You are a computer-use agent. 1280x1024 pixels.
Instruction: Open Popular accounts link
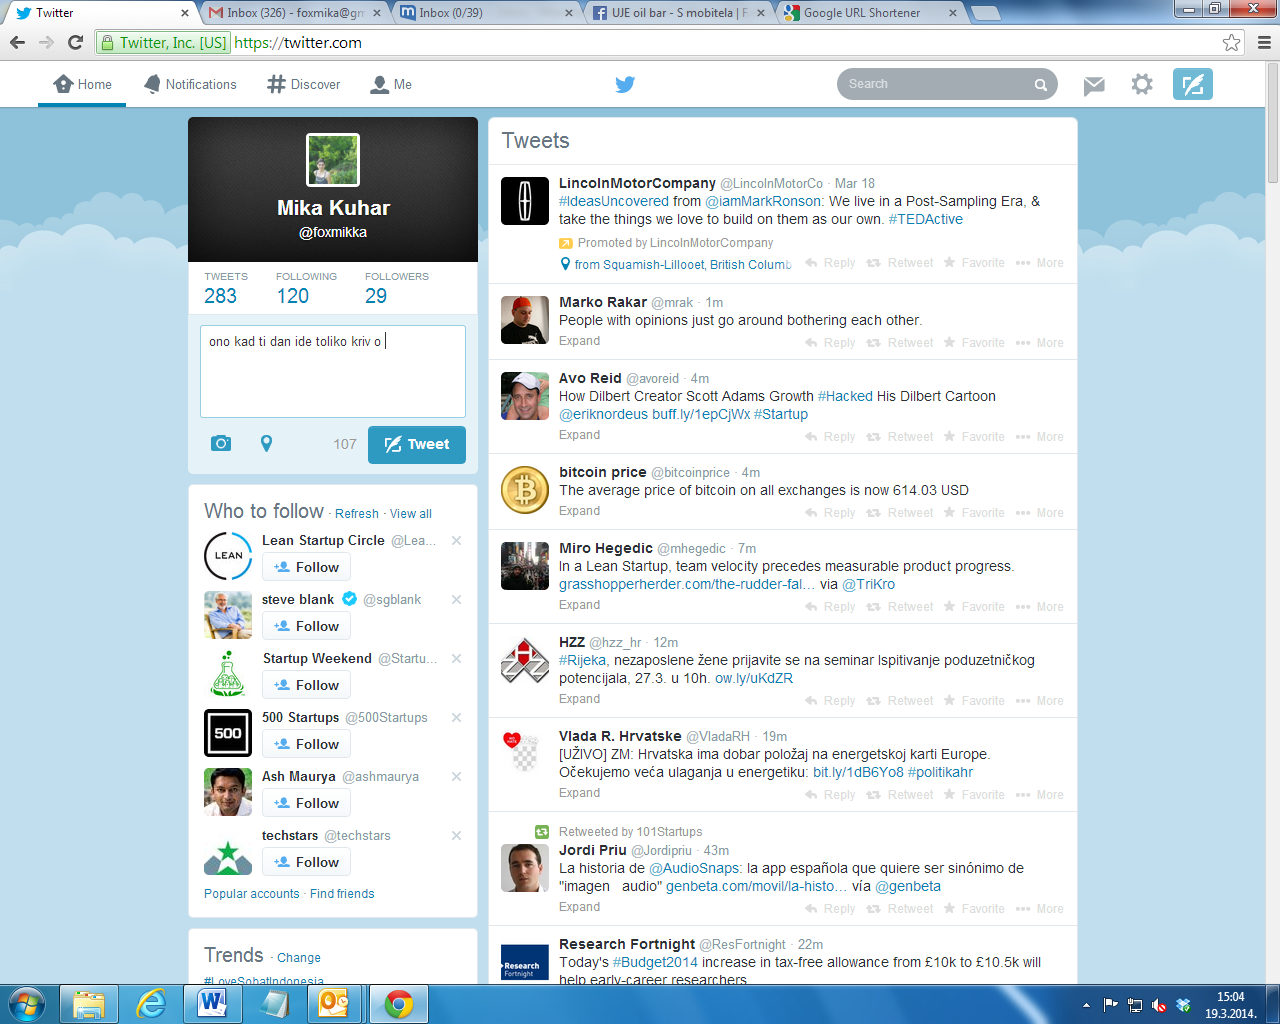252,894
